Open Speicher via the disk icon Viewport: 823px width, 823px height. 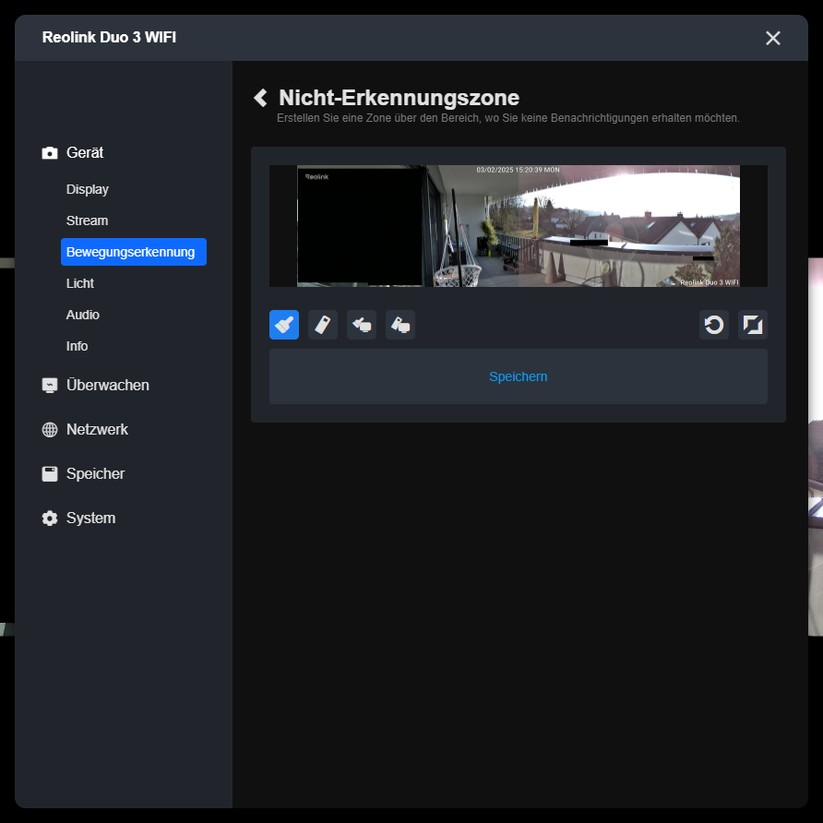[48, 473]
